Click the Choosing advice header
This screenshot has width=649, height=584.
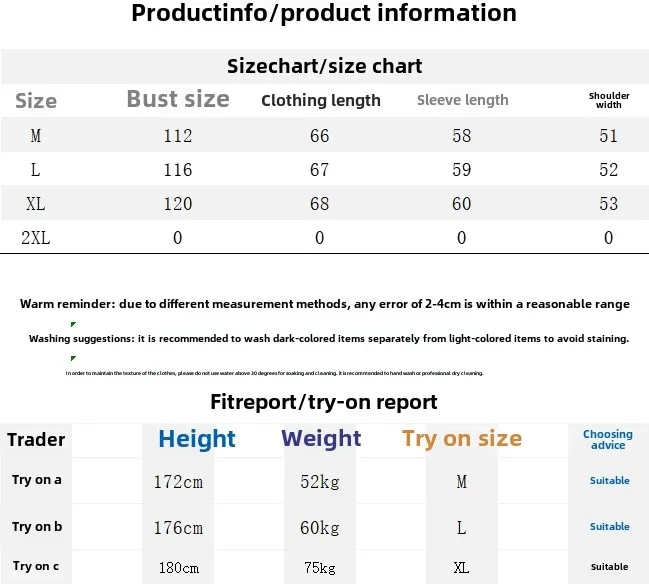608,440
